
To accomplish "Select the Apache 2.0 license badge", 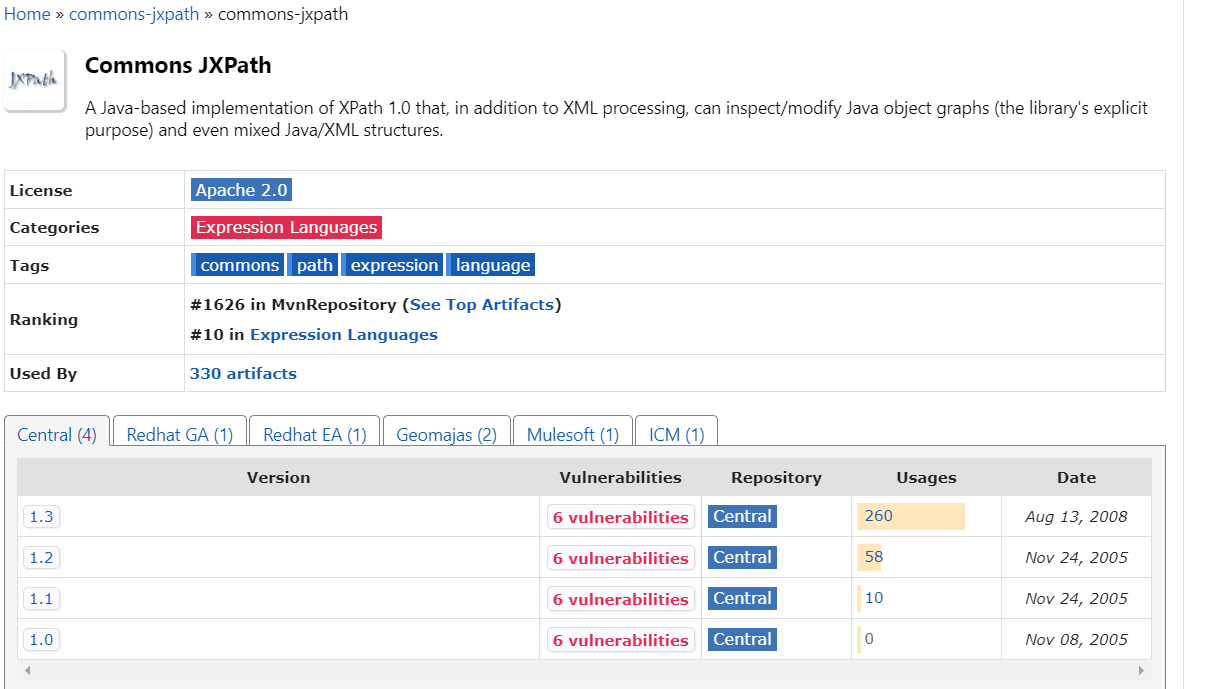I will point(240,189).
